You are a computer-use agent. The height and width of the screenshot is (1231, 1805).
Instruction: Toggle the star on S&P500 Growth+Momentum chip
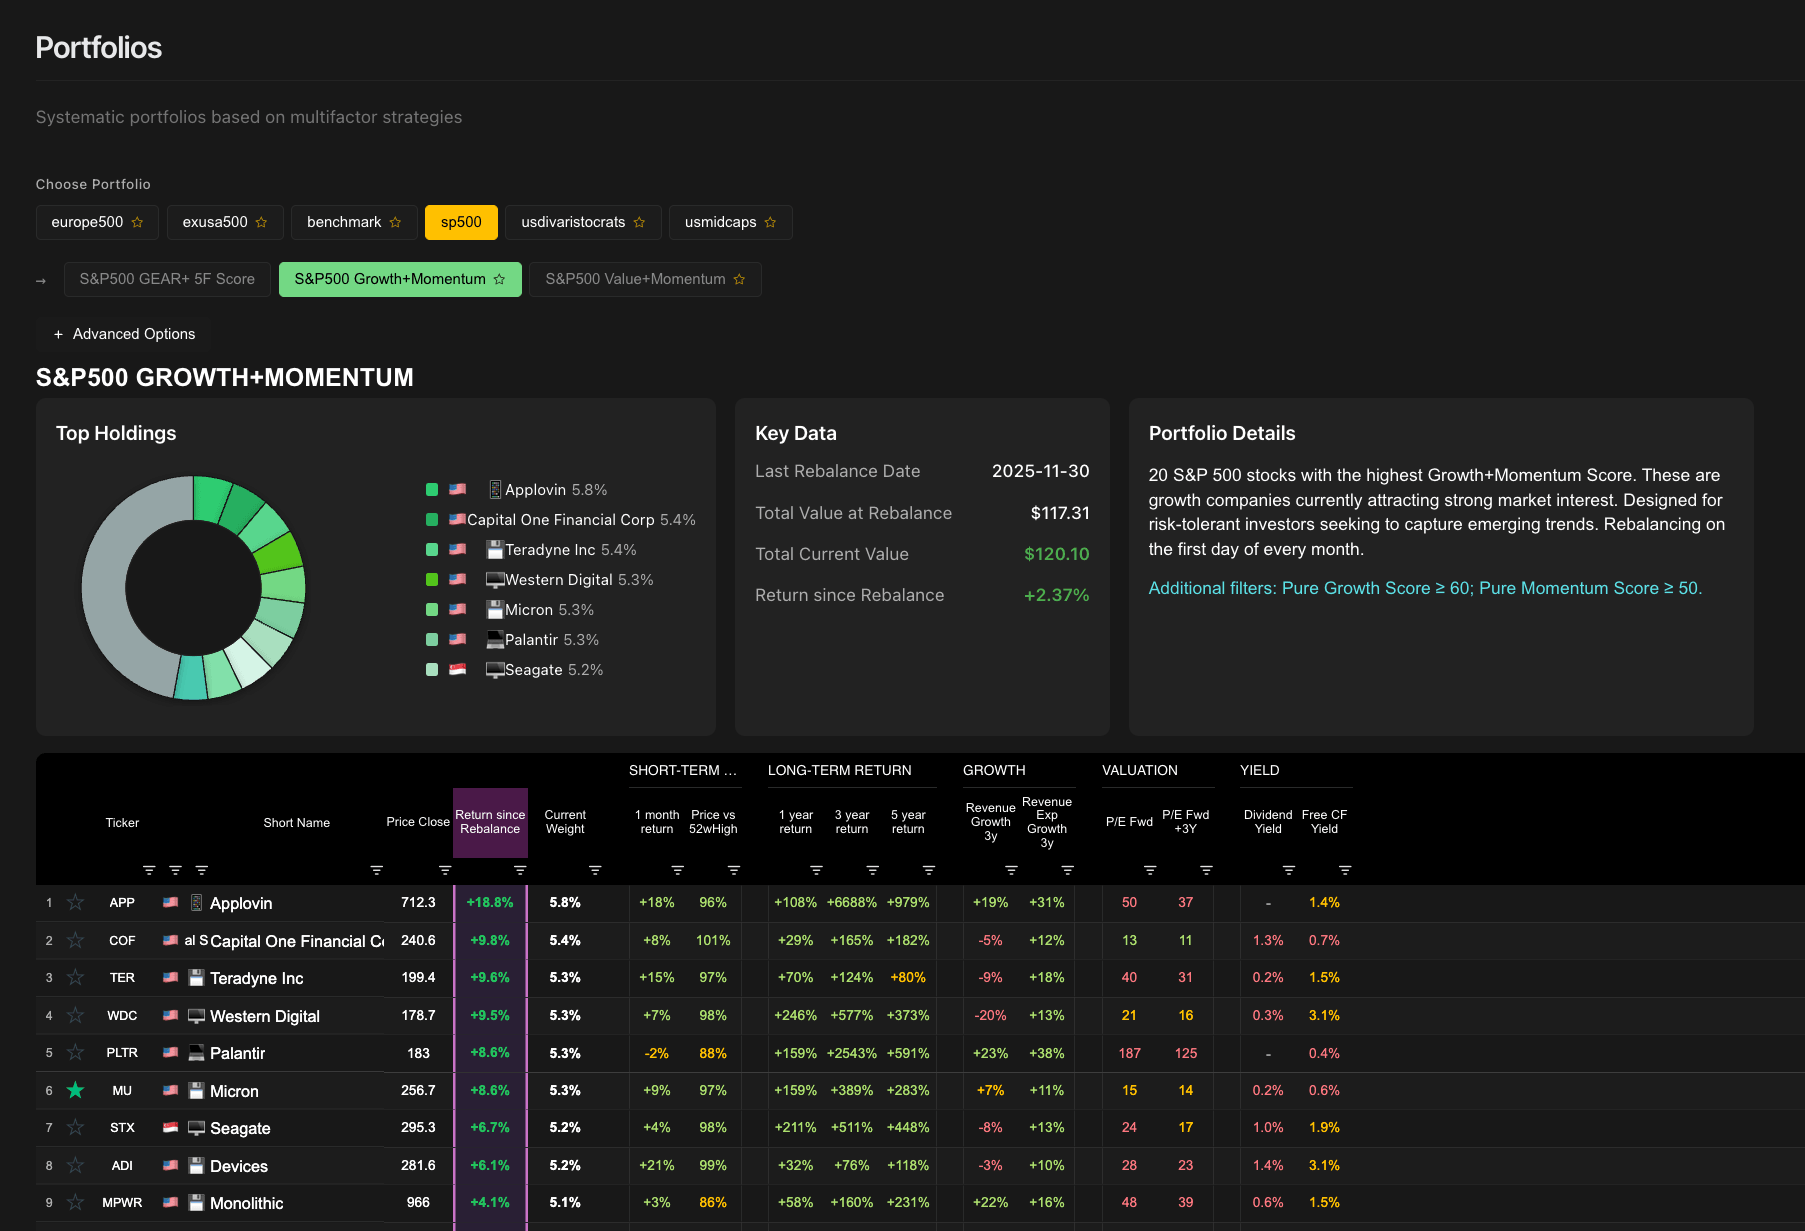(x=499, y=279)
